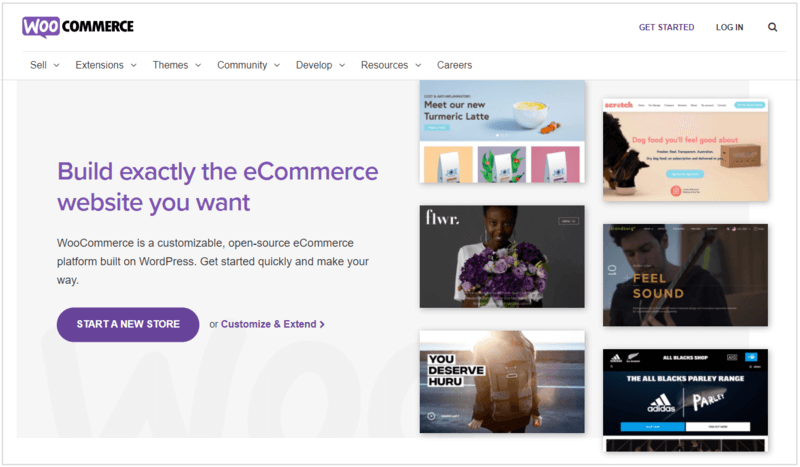Open the Resources menu
800x467 pixels.
pos(384,65)
